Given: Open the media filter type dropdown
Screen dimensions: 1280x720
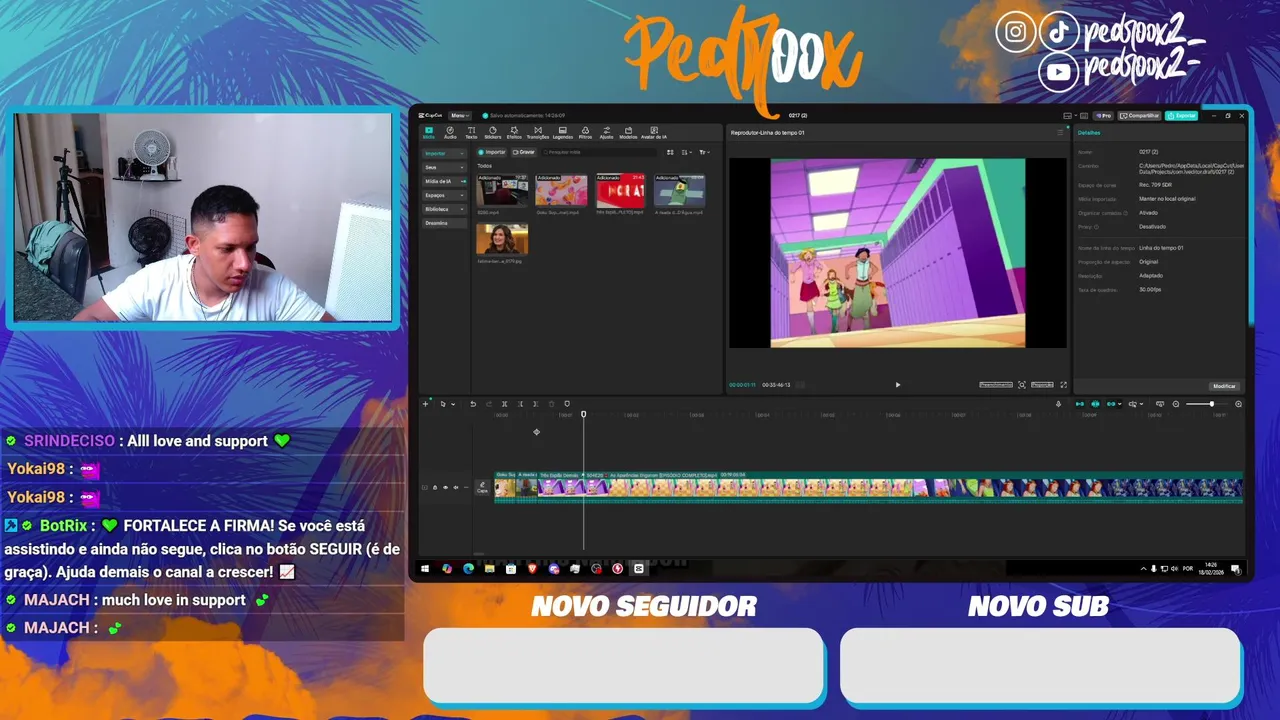Looking at the screenshot, I should pyautogui.click(x=704, y=152).
